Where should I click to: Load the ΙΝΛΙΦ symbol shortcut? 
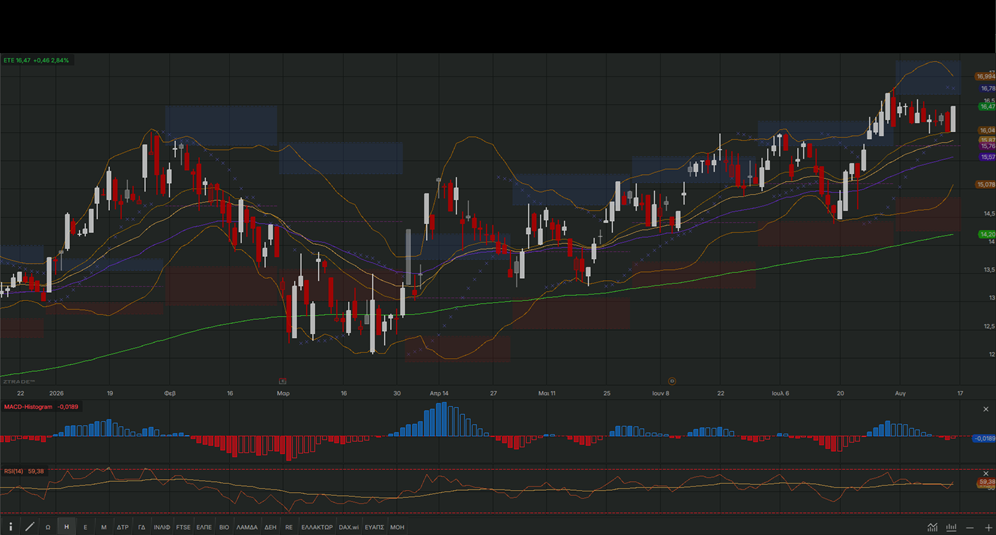162,527
